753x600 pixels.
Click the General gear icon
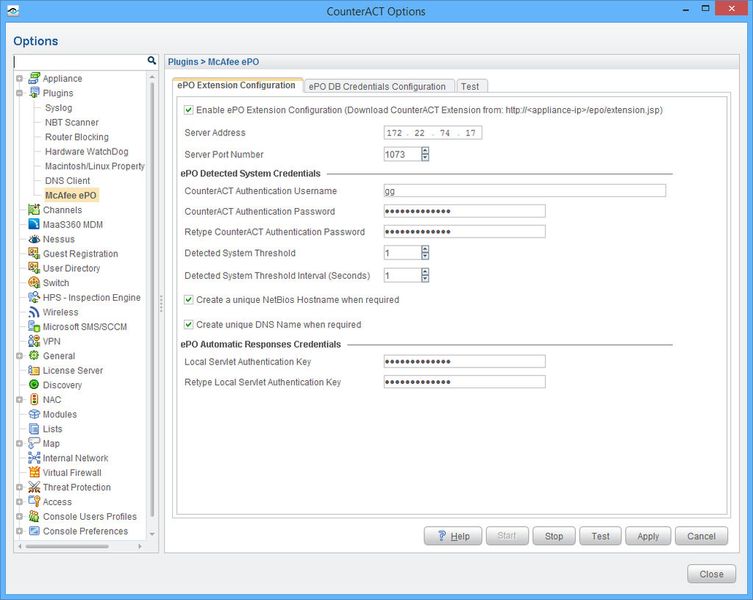(34, 355)
